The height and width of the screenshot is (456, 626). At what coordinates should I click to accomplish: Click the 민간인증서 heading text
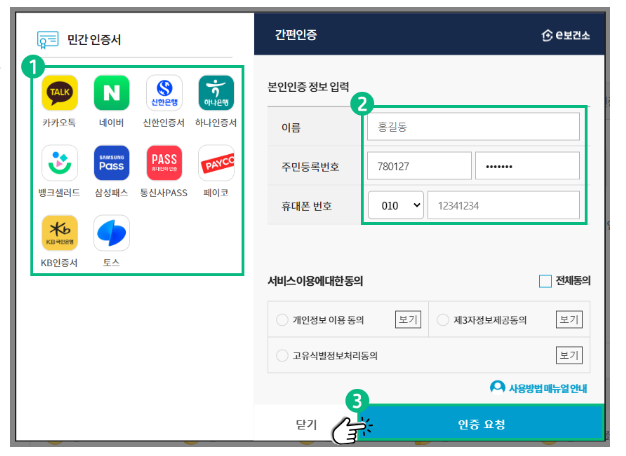pos(94,40)
